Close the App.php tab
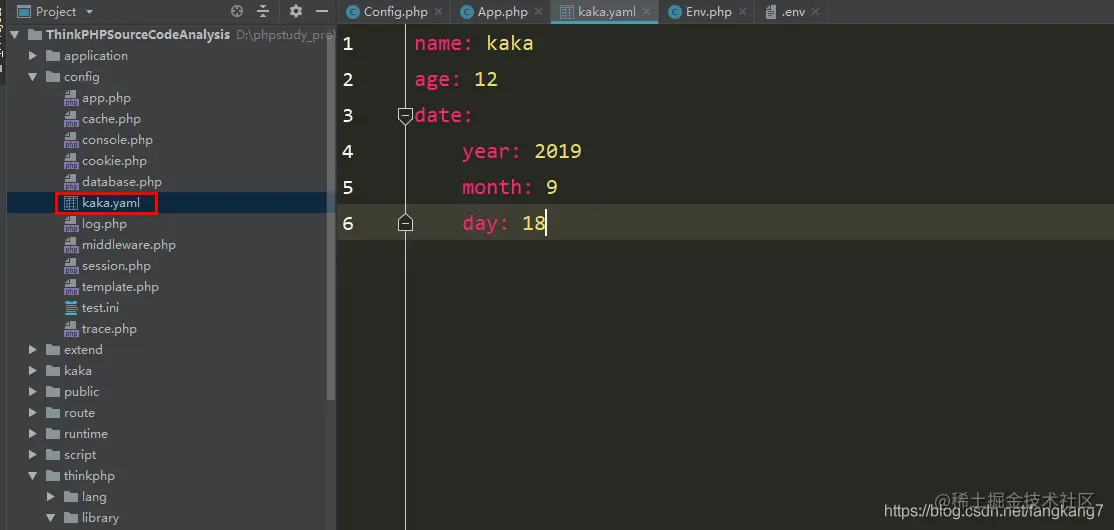1114x530 pixels. (x=539, y=12)
